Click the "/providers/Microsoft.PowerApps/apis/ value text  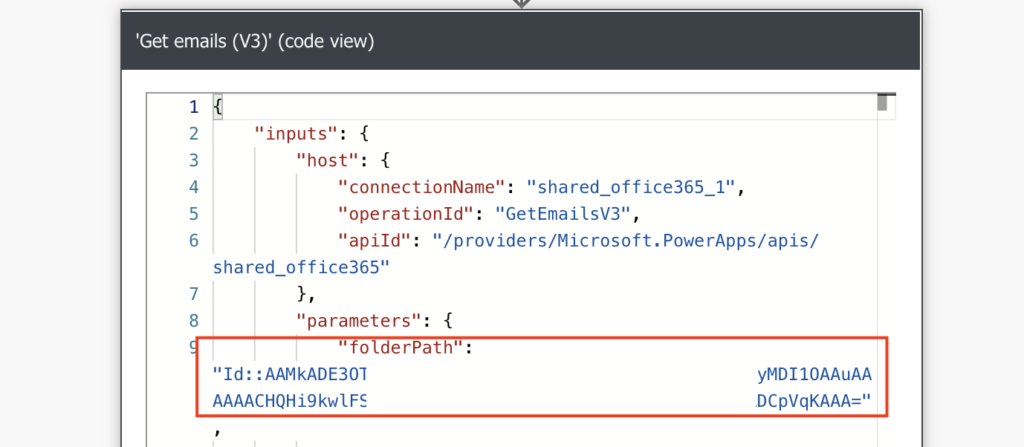click(626, 241)
